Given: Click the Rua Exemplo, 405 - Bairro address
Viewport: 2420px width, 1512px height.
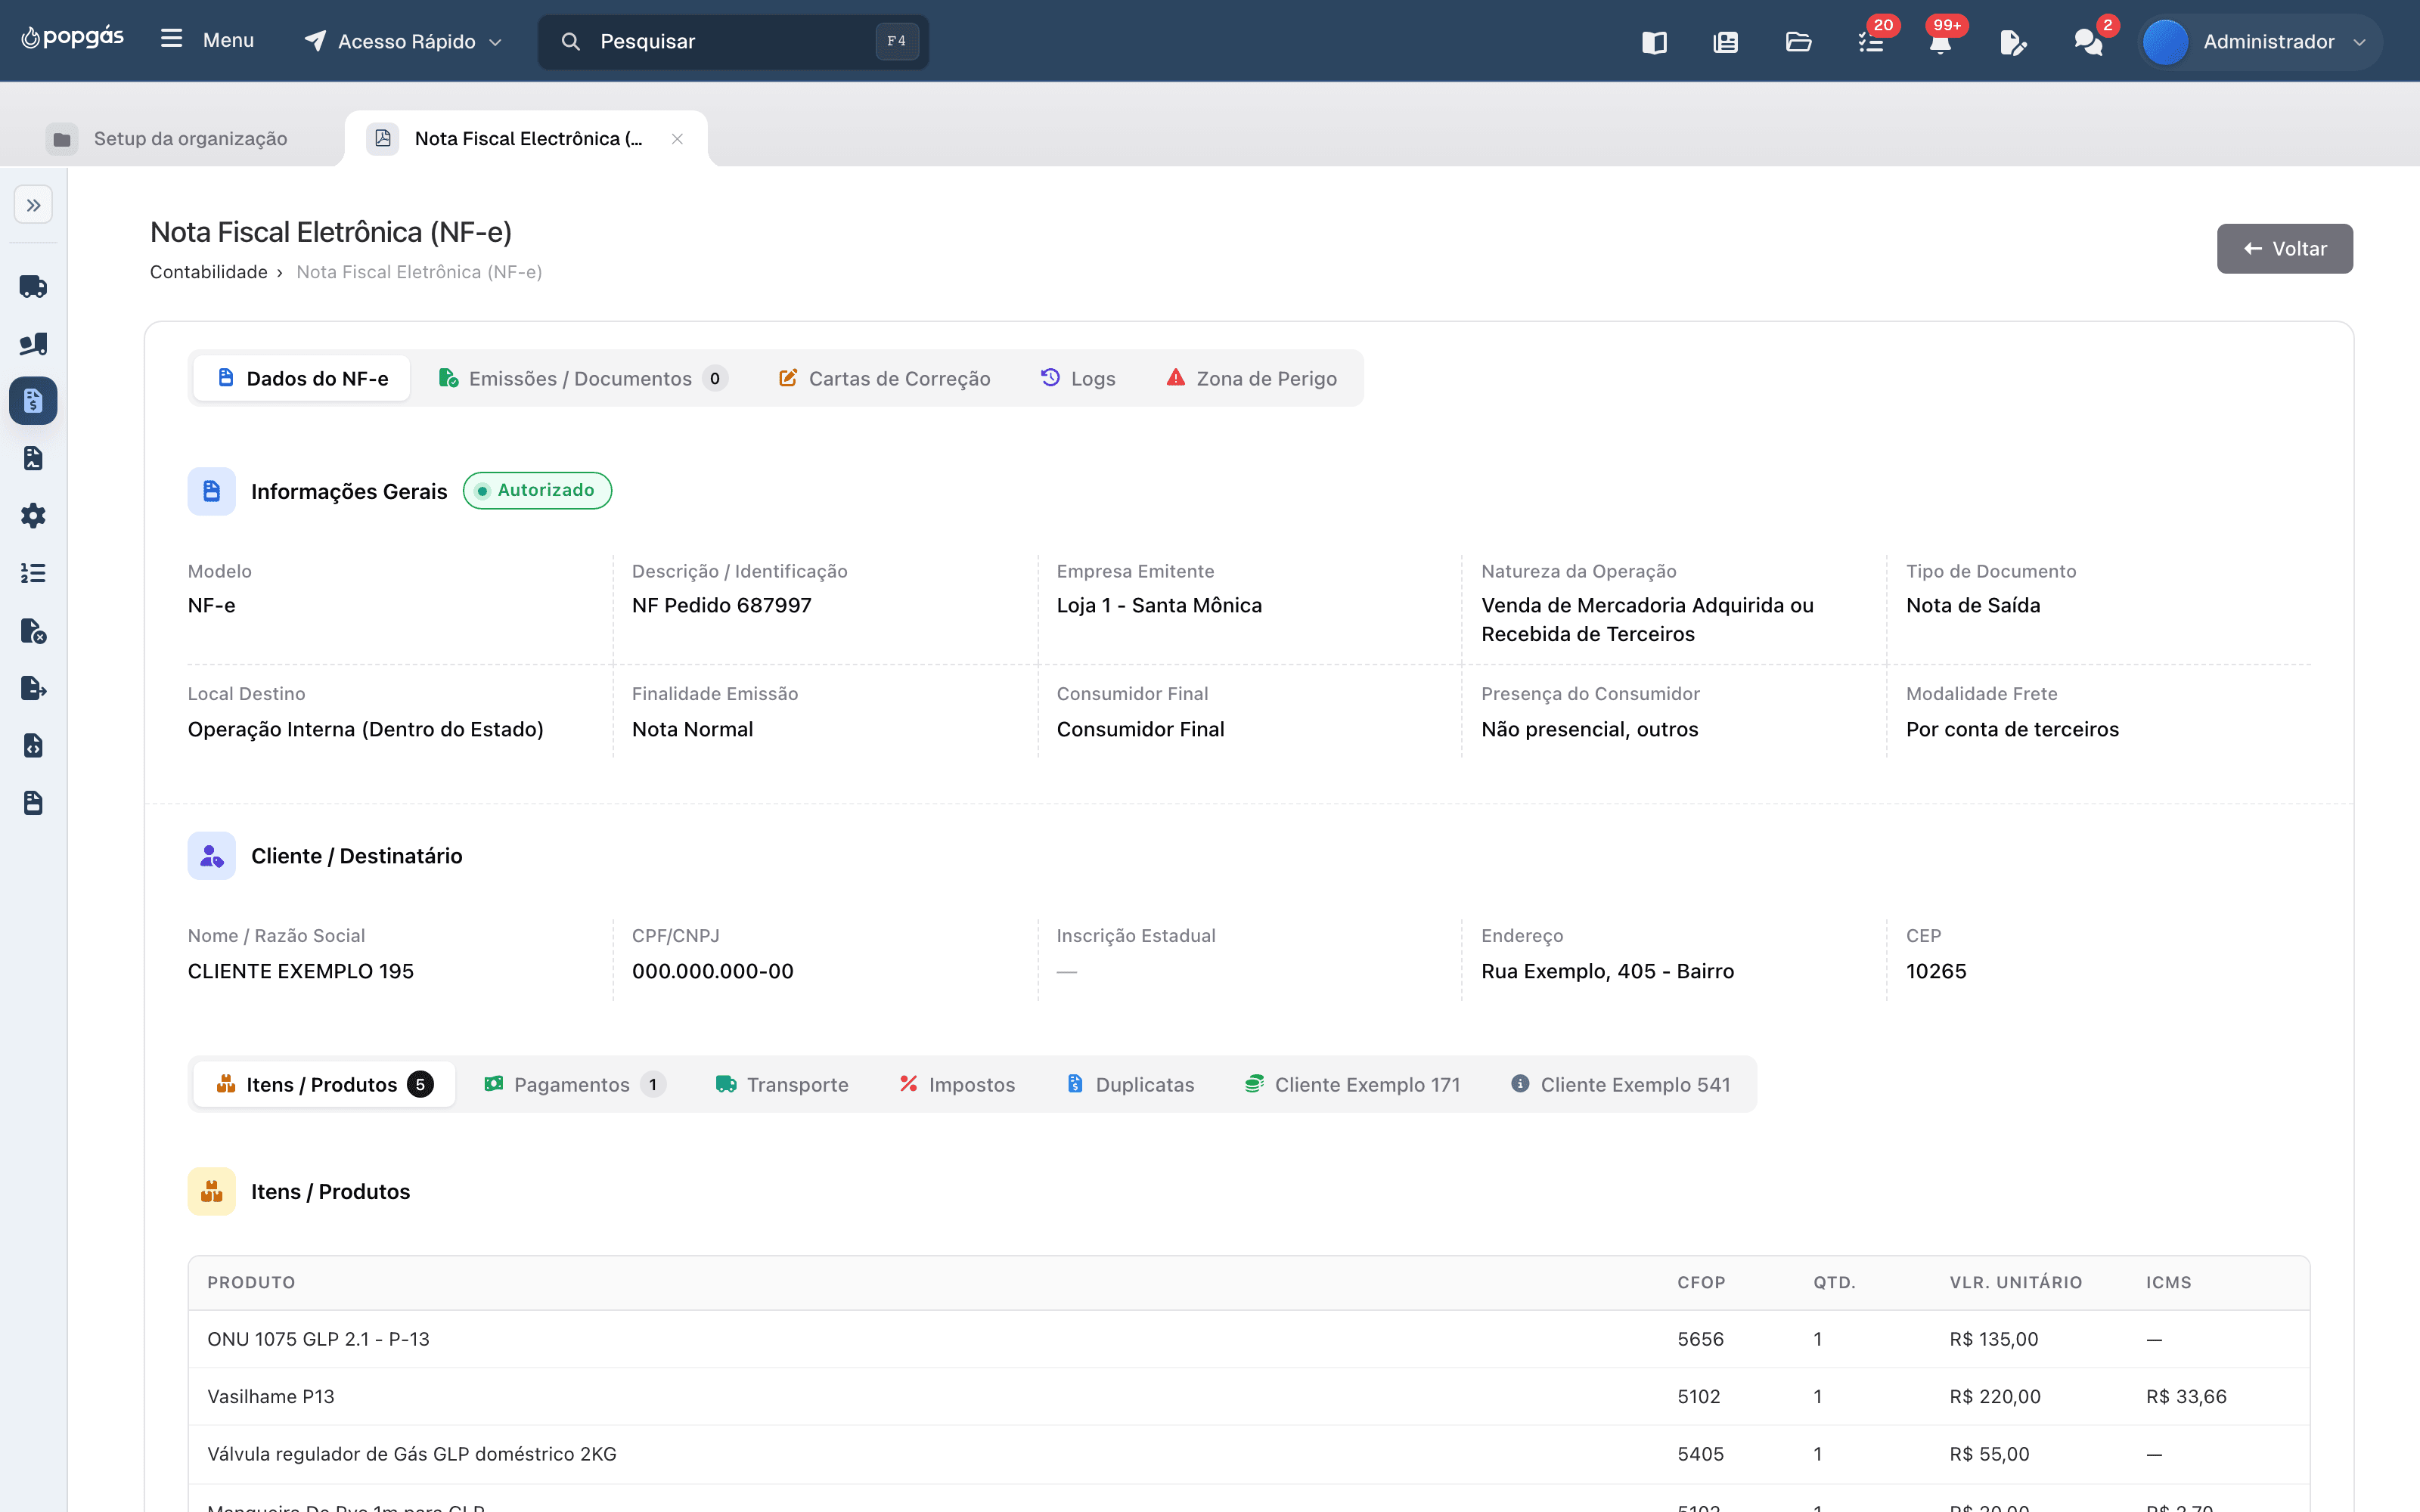Looking at the screenshot, I should [1608, 971].
